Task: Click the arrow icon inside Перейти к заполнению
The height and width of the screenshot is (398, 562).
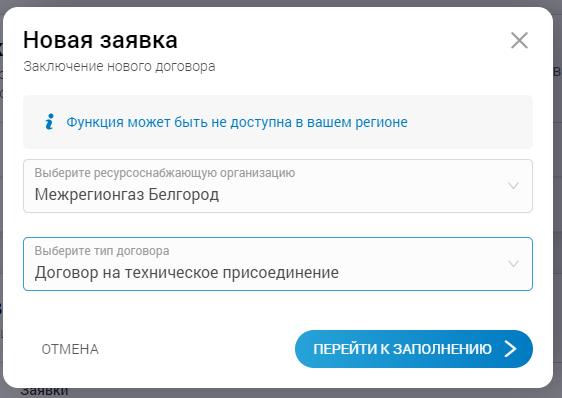Action: pyautogui.click(x=511, y=349)
